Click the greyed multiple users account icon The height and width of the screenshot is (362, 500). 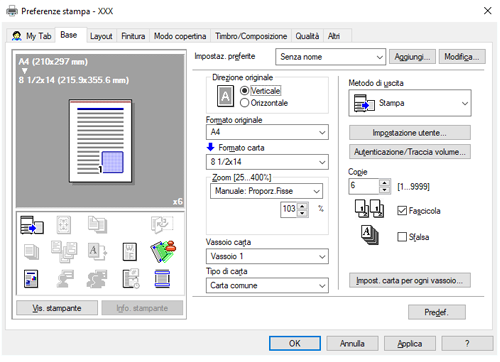(97, 279)
